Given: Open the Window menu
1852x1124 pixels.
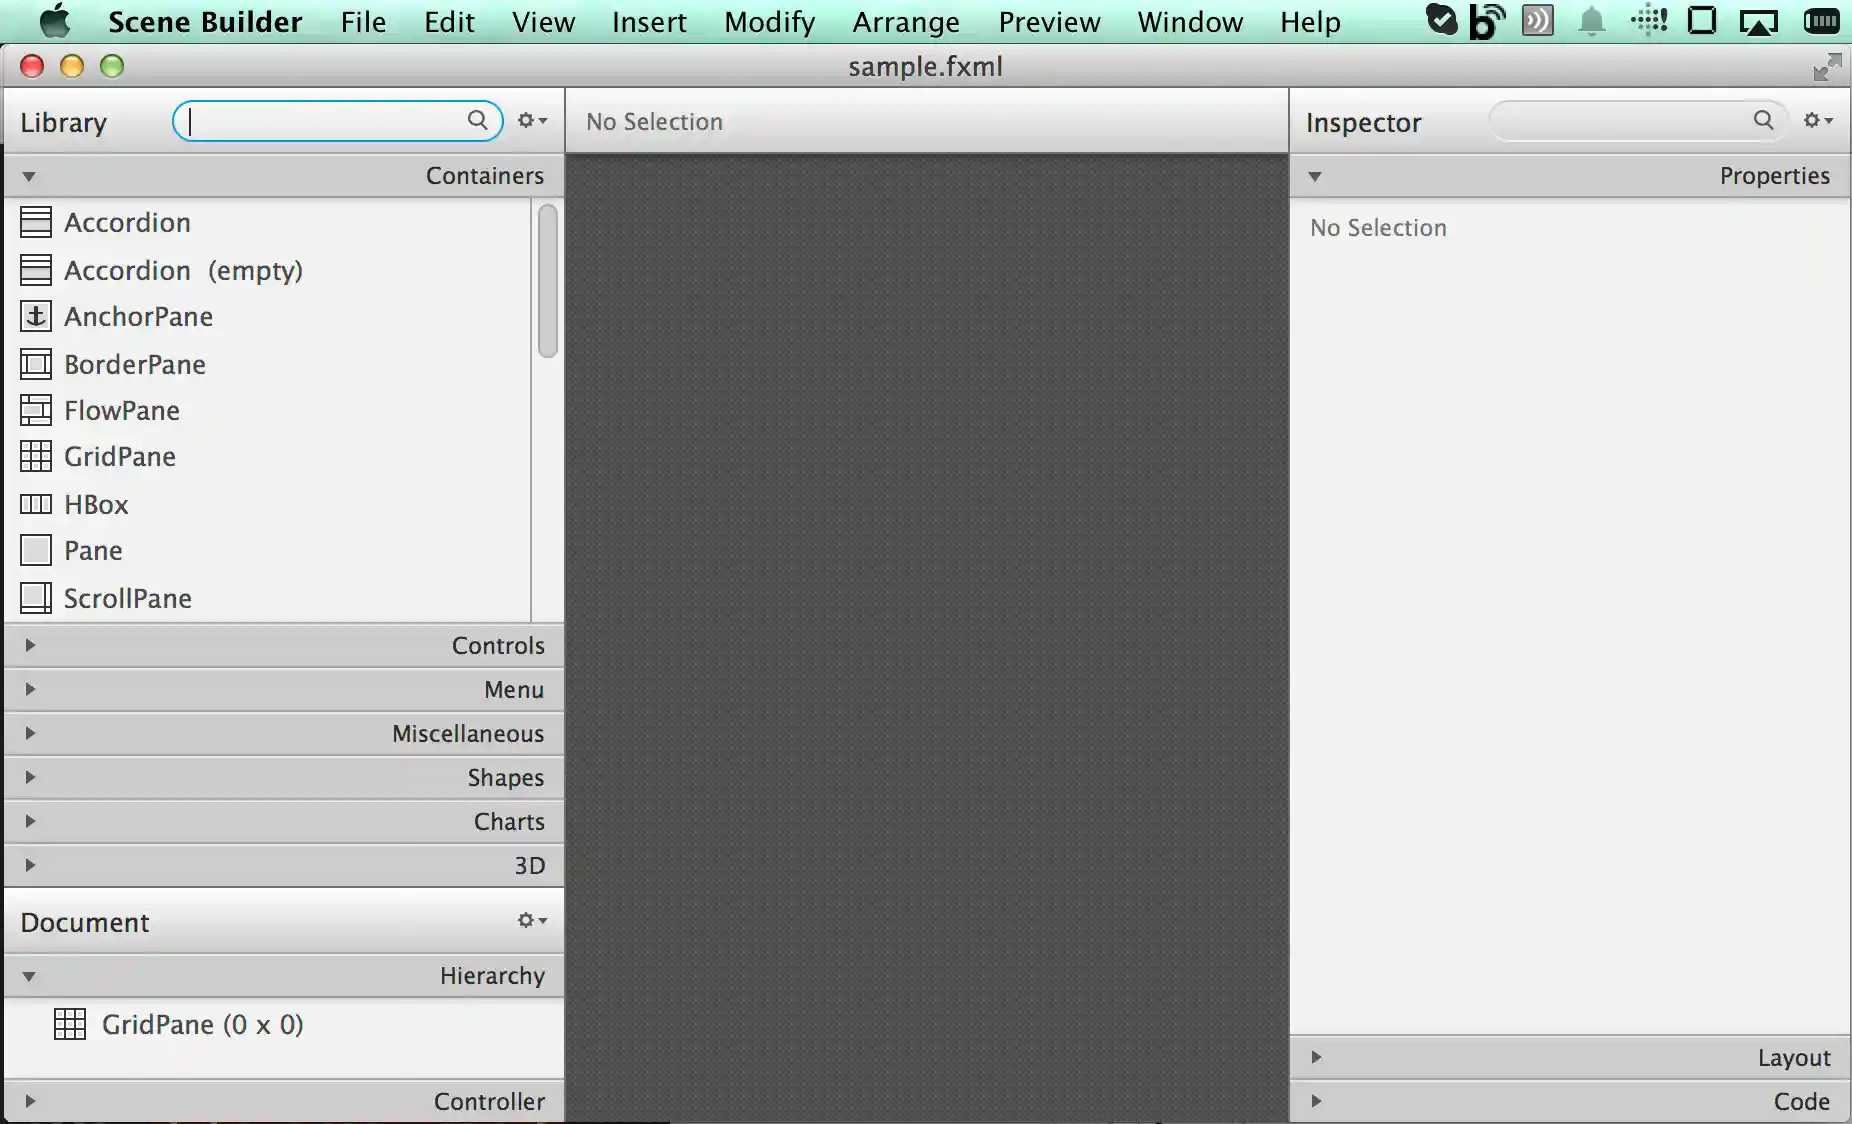Looking at the screenshot, I should (x=1190, y=21).
